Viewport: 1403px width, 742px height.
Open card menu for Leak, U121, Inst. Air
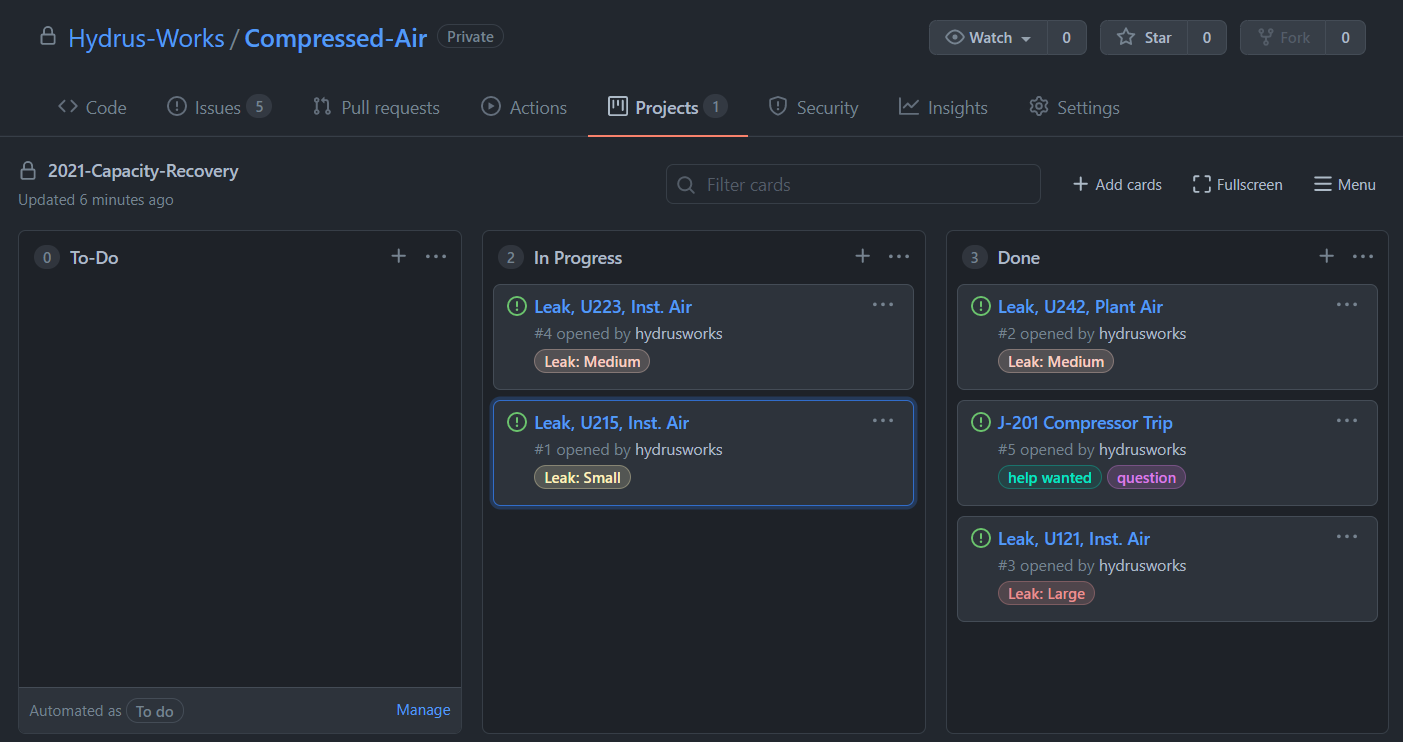coord(1347,537)
